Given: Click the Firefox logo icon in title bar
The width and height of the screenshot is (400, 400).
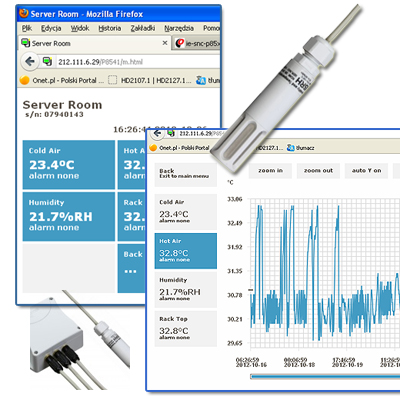Looking at the screenshot, I should click(x=24, y=13).
